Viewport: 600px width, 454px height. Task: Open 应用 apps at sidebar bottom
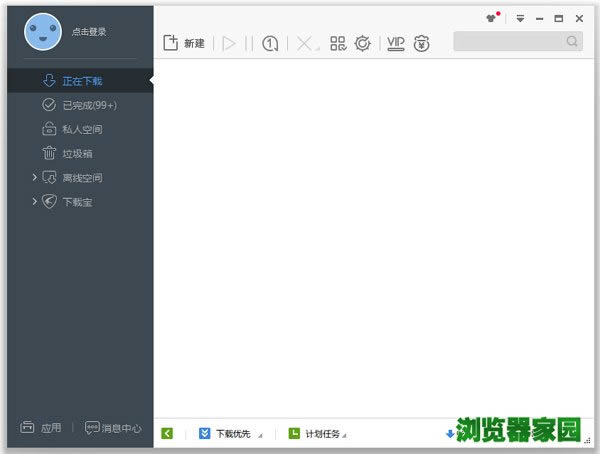pyautogui.click(x=40, y=427)
